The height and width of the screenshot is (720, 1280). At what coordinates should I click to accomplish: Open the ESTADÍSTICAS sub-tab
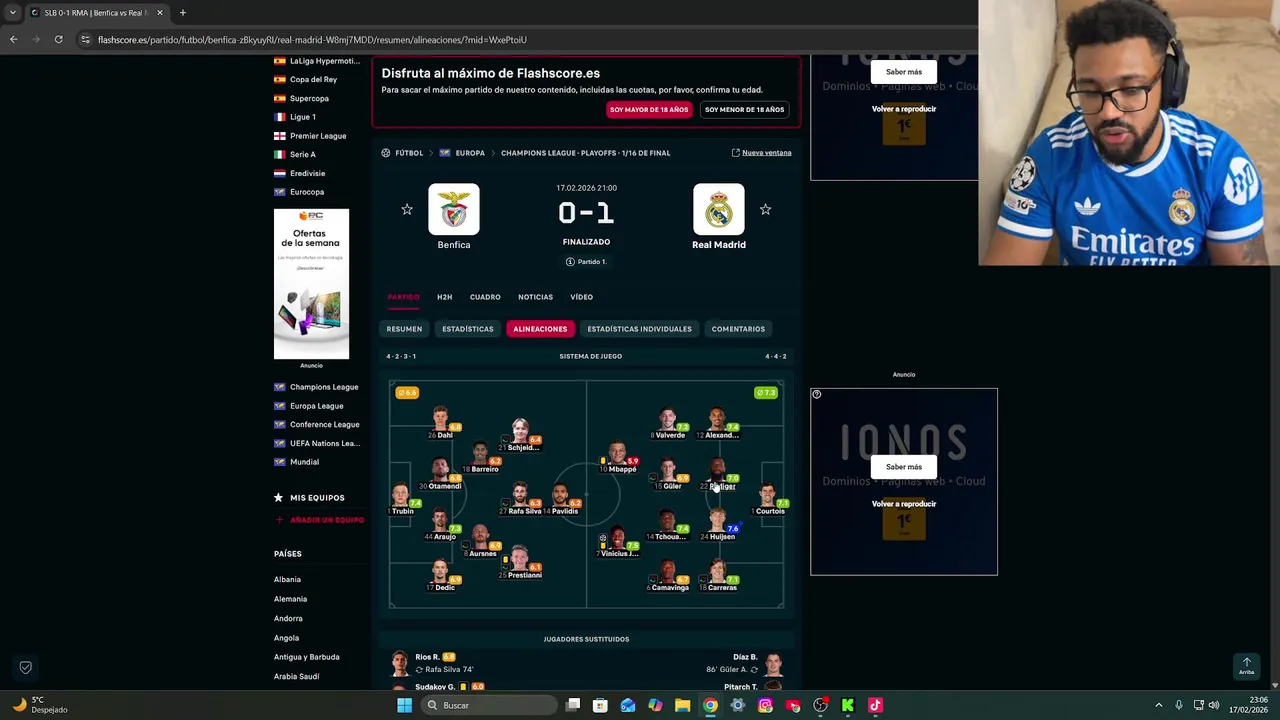[468, 329]
